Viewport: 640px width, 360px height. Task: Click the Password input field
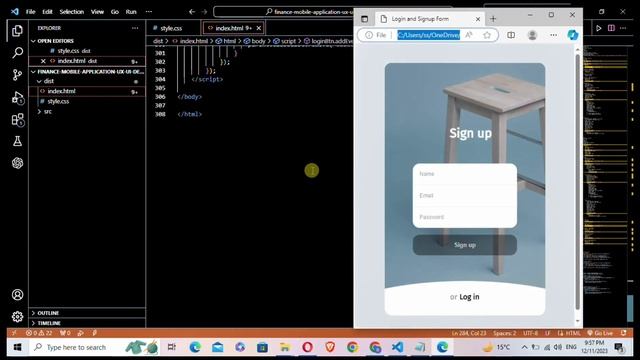click(464, 217)
